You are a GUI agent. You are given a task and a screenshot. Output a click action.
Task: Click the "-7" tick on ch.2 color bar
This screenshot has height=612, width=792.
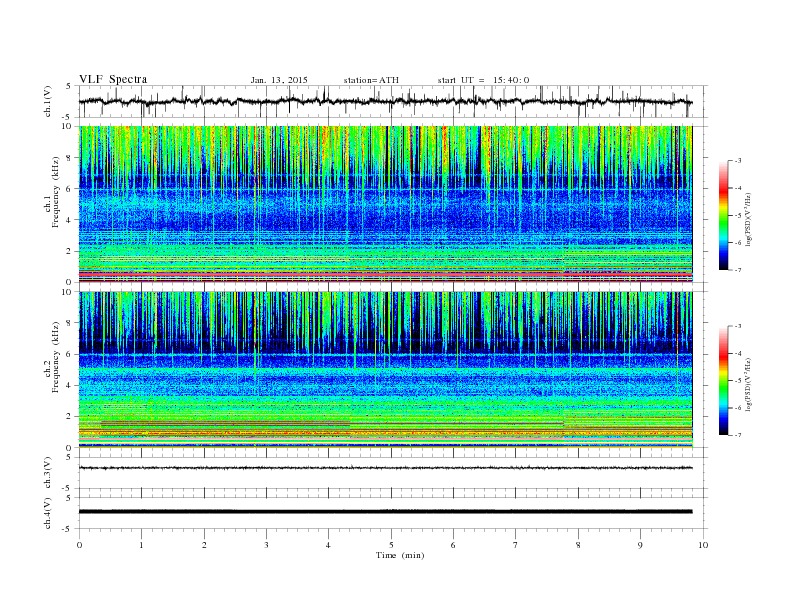[737, 435]
